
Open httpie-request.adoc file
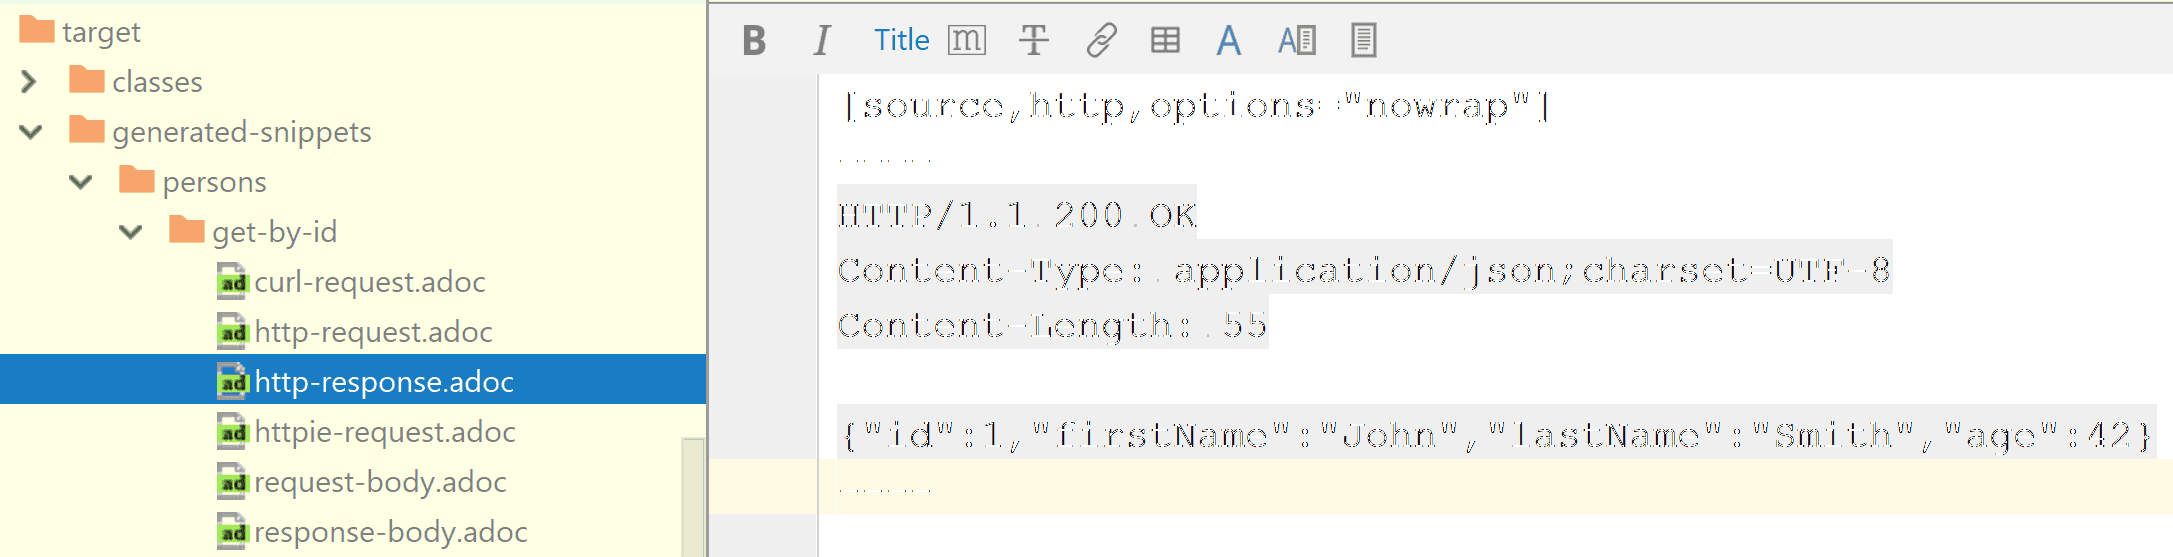click(x=384, y=432)
